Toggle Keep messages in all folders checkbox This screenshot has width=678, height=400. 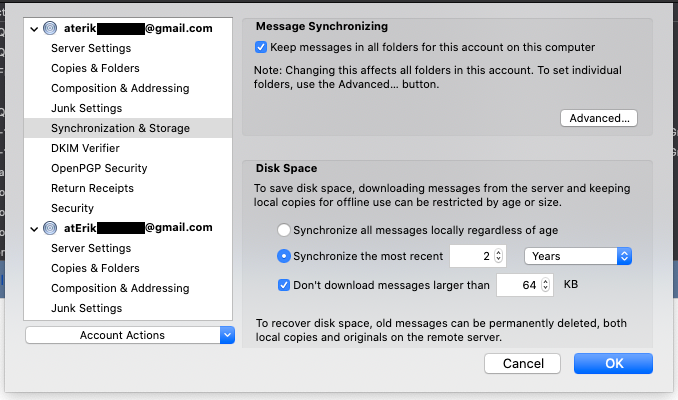261,47
